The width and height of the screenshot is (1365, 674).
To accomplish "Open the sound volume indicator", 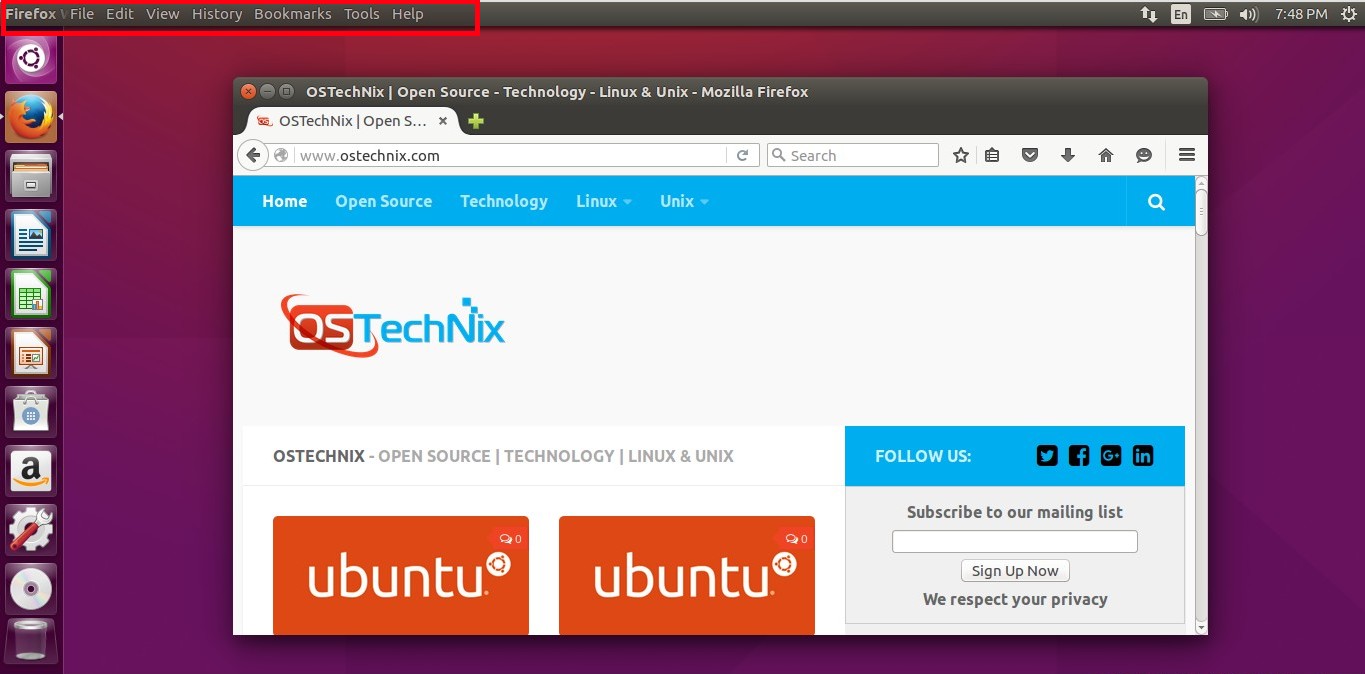I will pos(1248,14).
